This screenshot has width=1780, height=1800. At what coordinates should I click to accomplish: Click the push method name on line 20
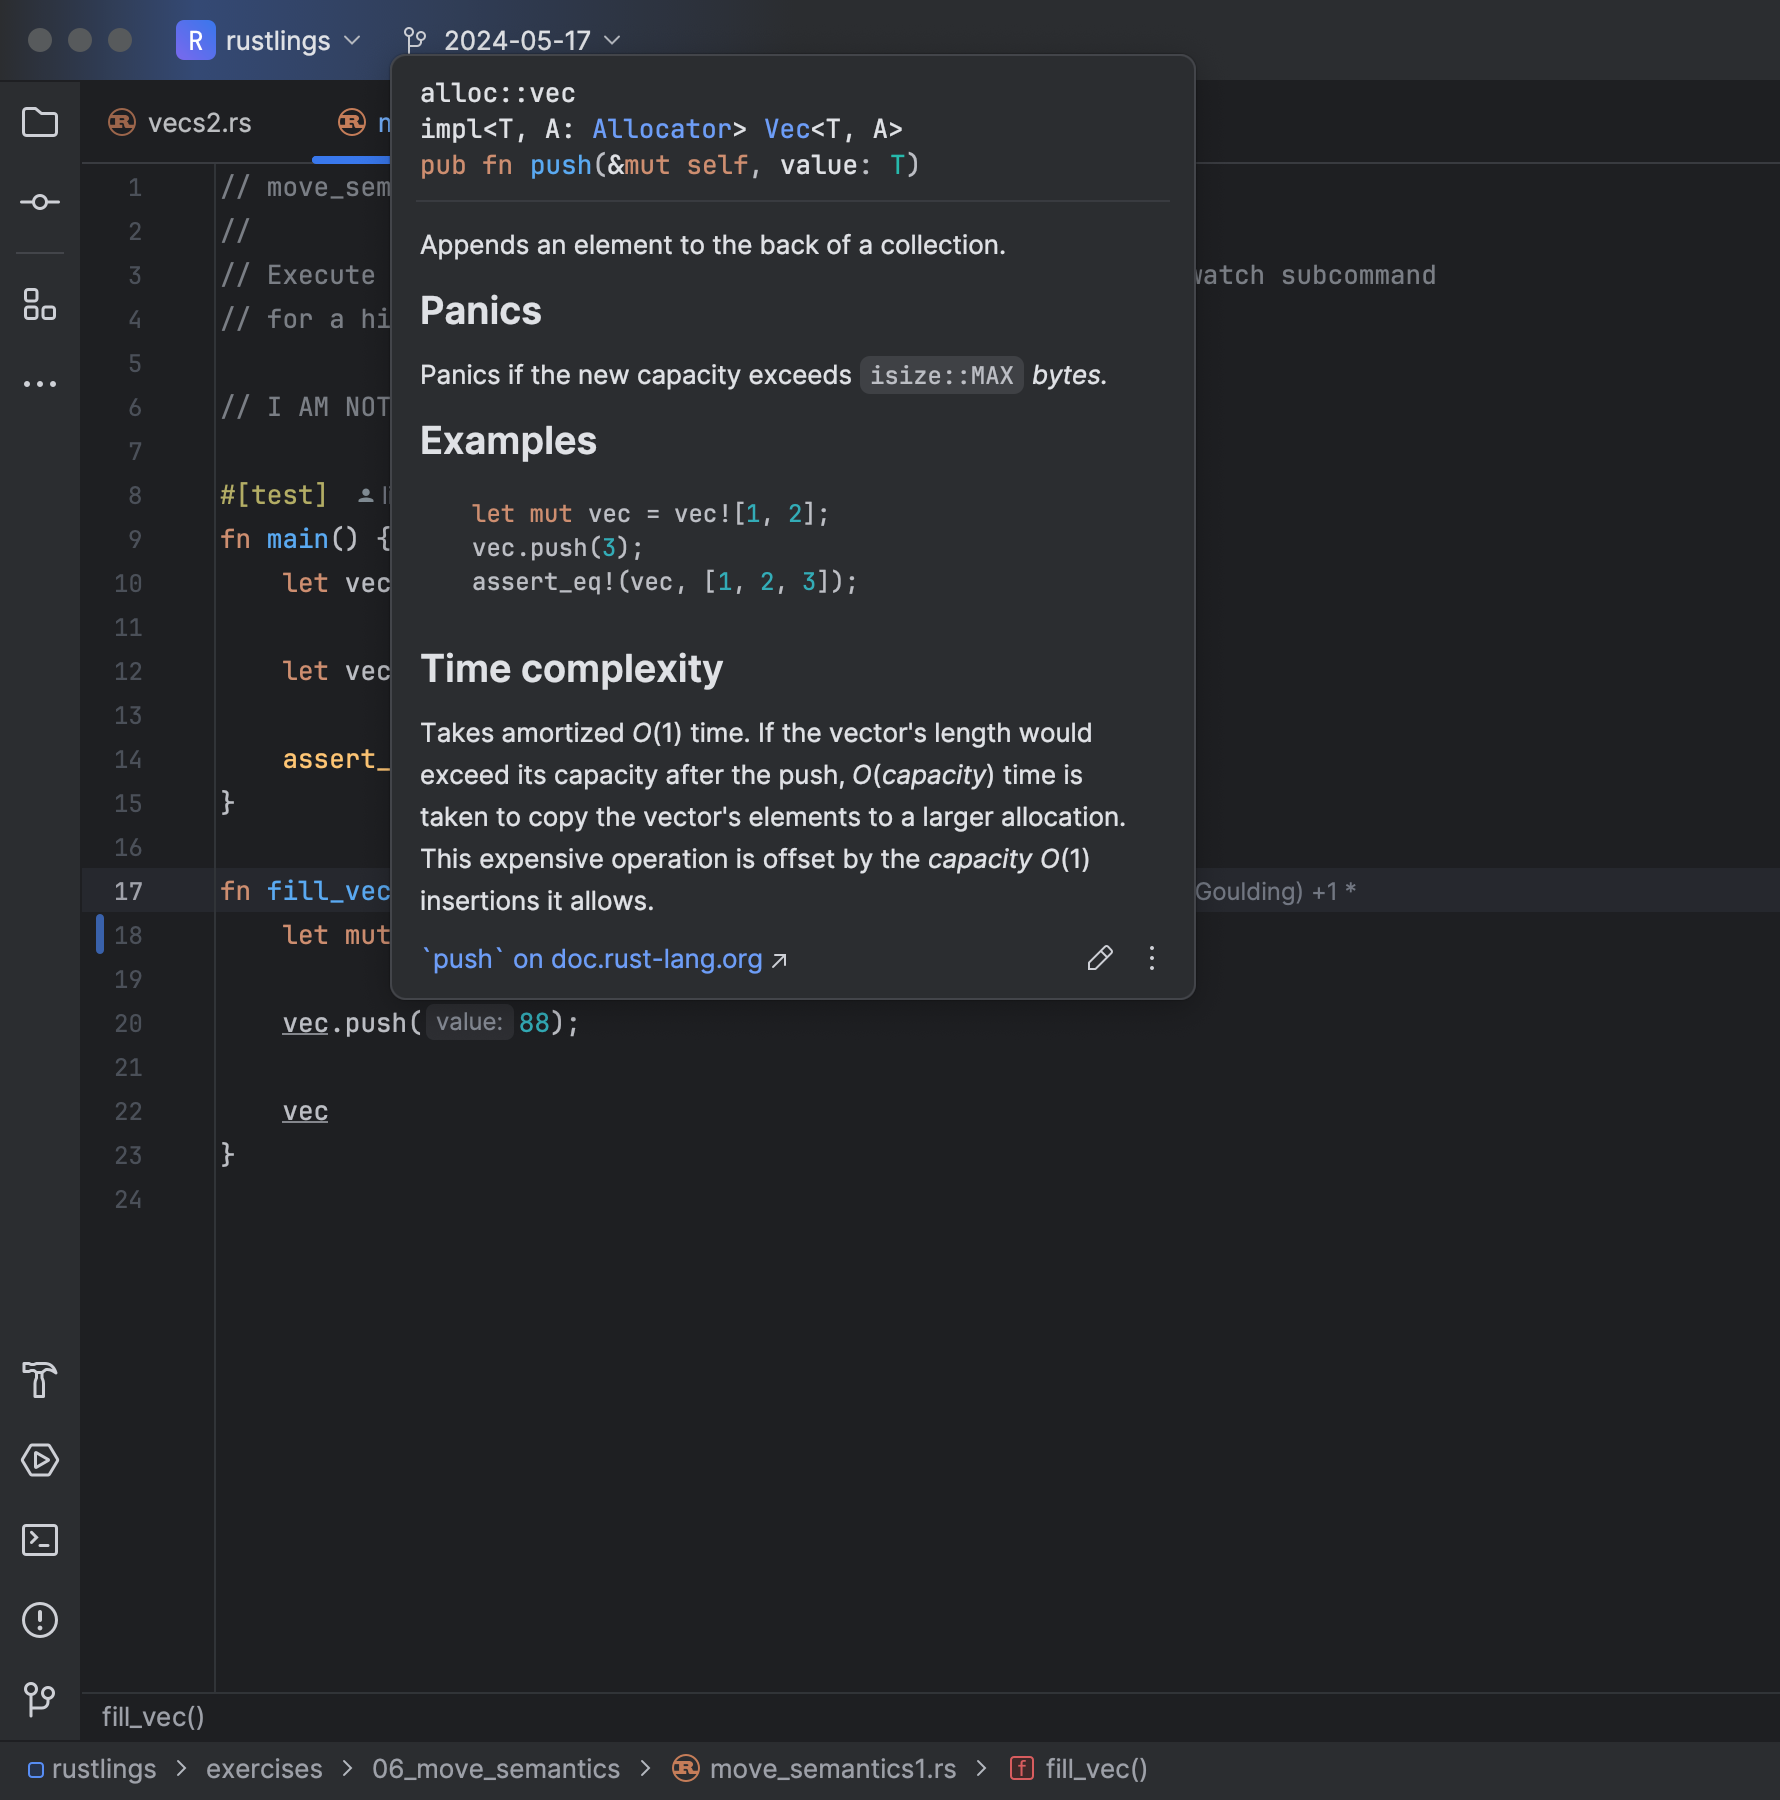click(375, 1023)
